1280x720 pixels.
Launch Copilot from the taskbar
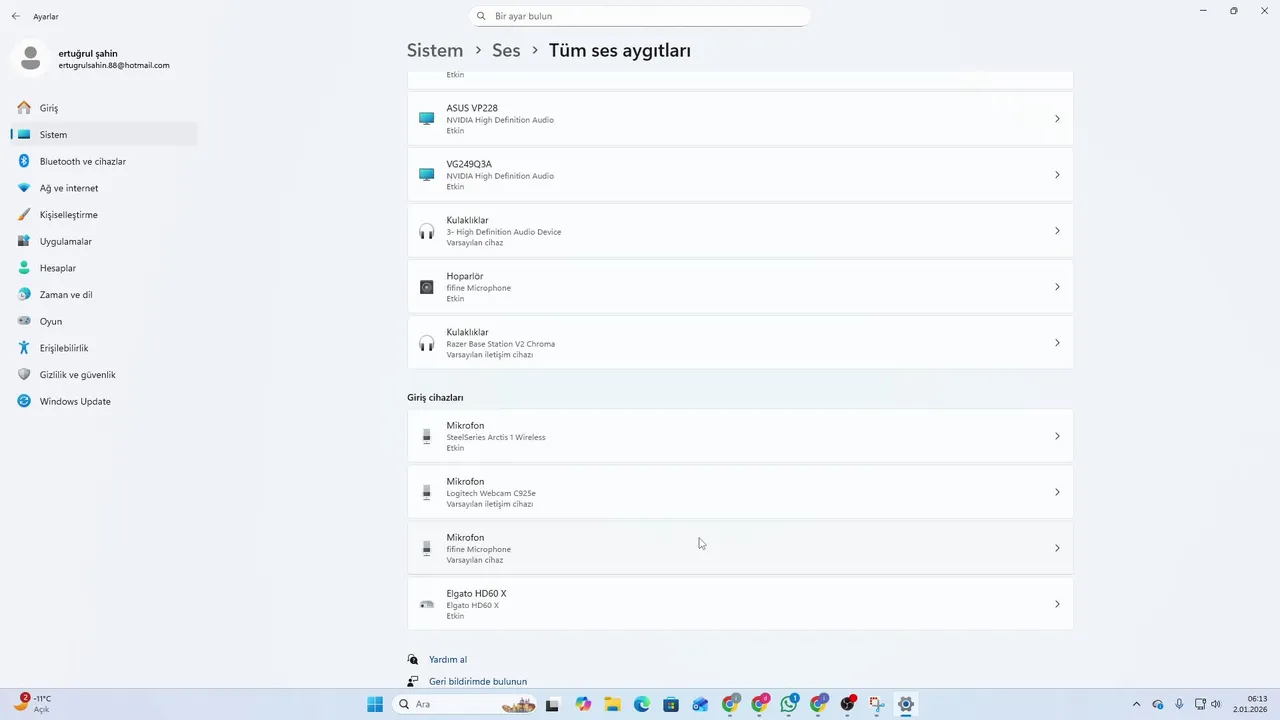(584, 704)
